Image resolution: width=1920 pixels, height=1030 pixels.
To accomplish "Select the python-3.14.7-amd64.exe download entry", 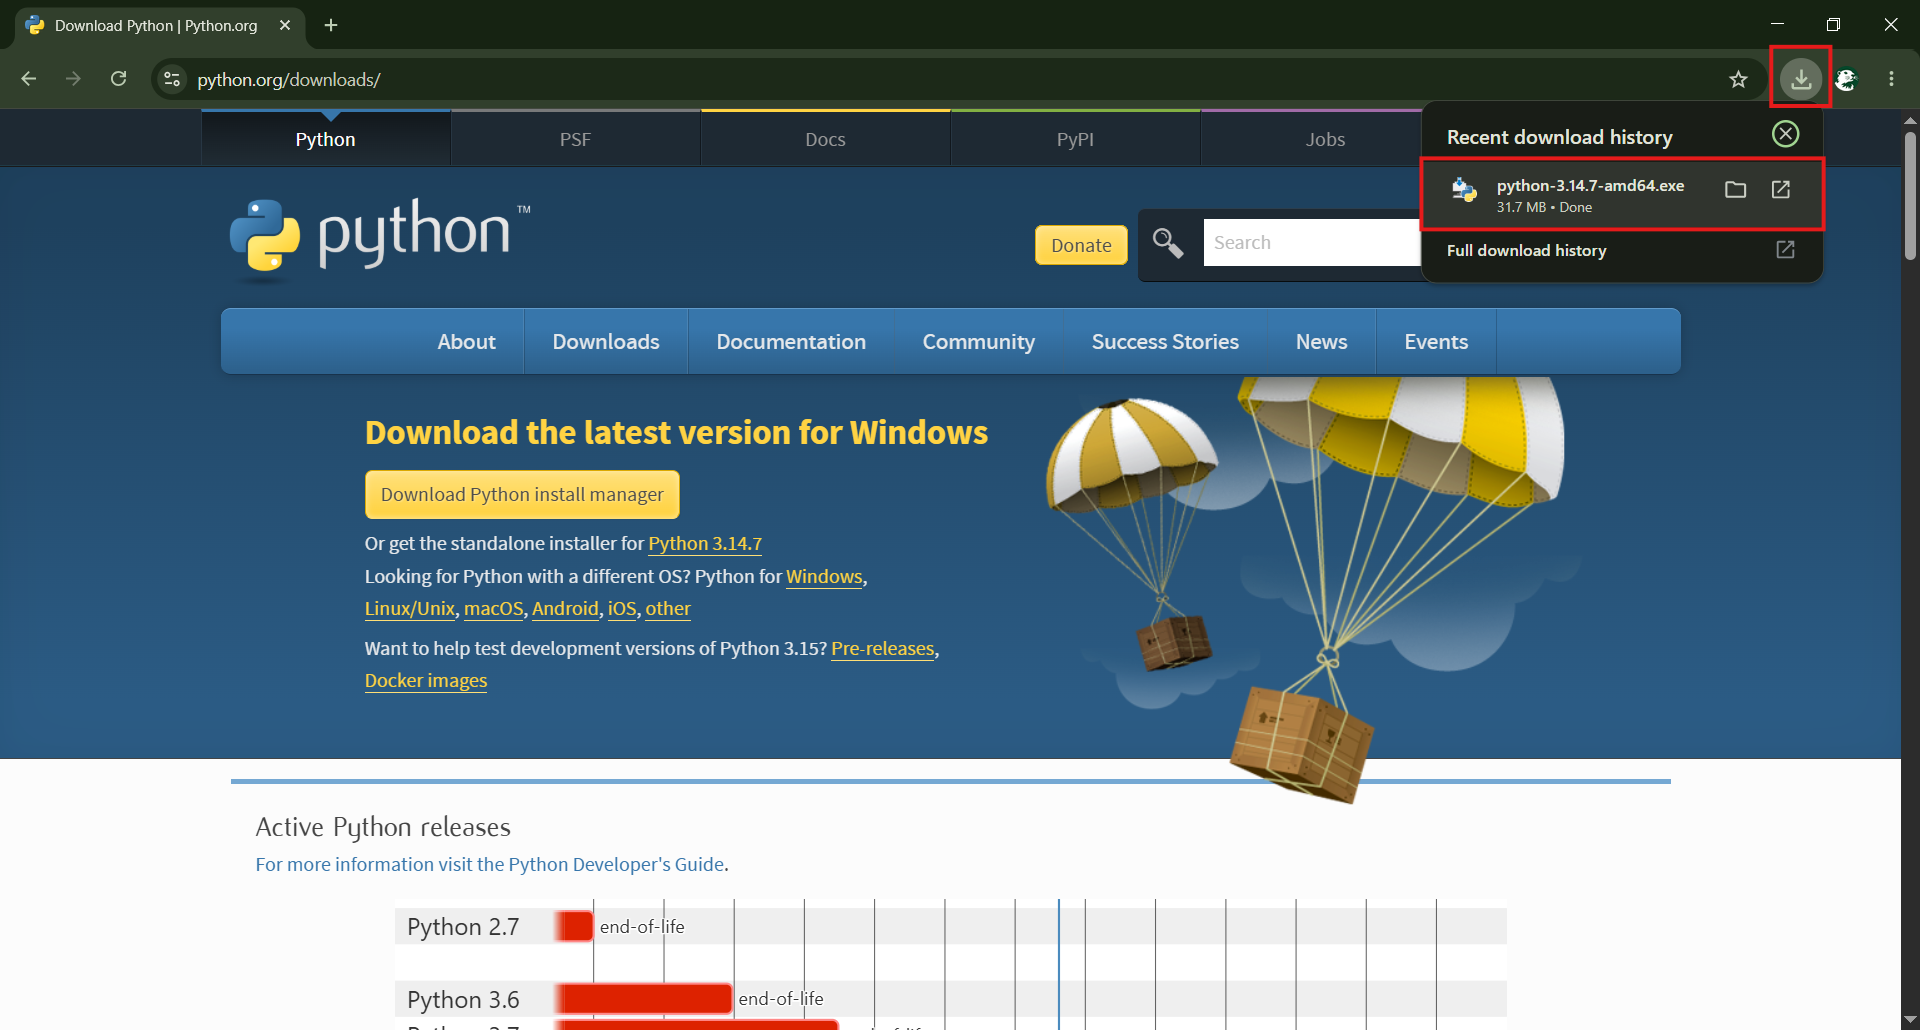I will [1621, 195].
